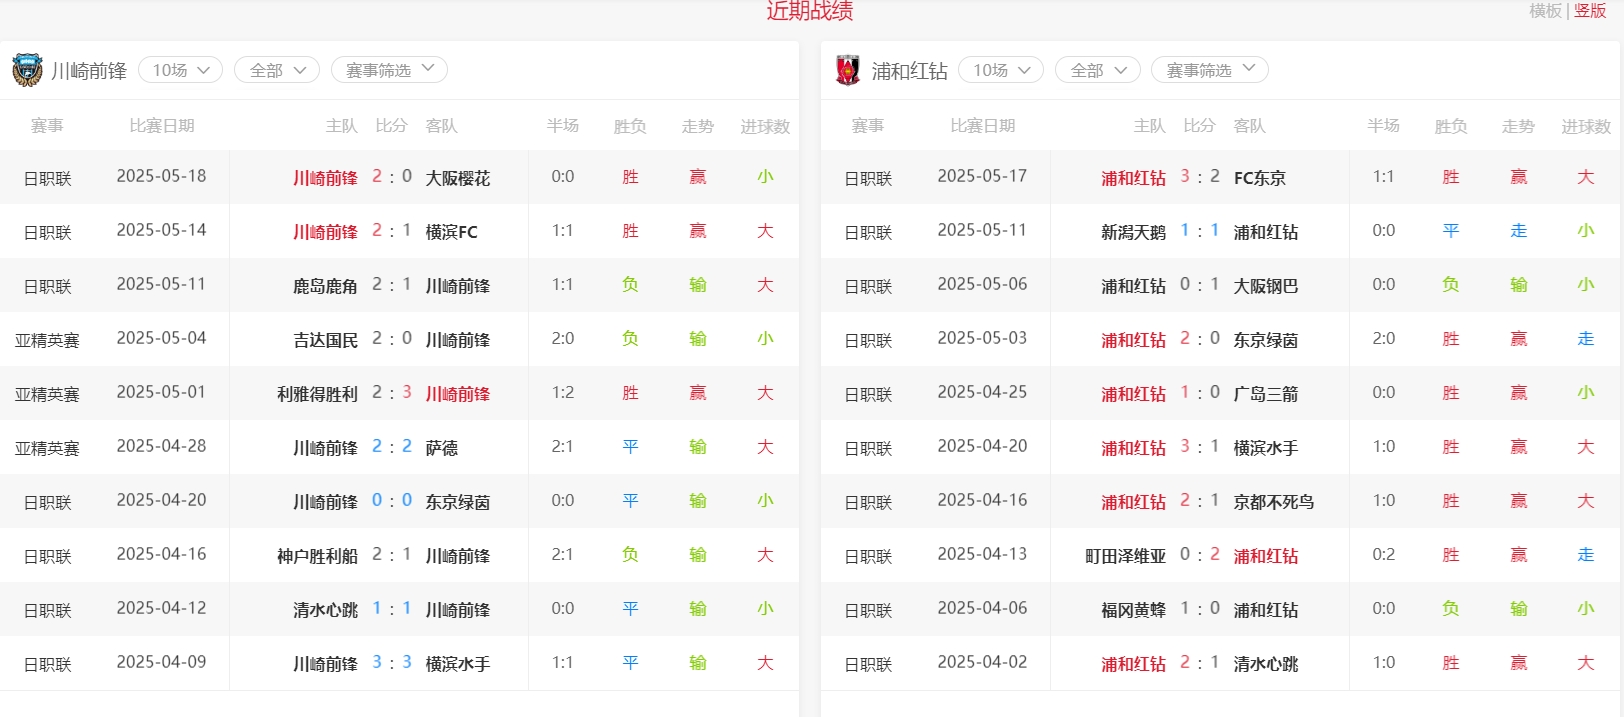Click 利雅得胜利 team name

[317, 394]
